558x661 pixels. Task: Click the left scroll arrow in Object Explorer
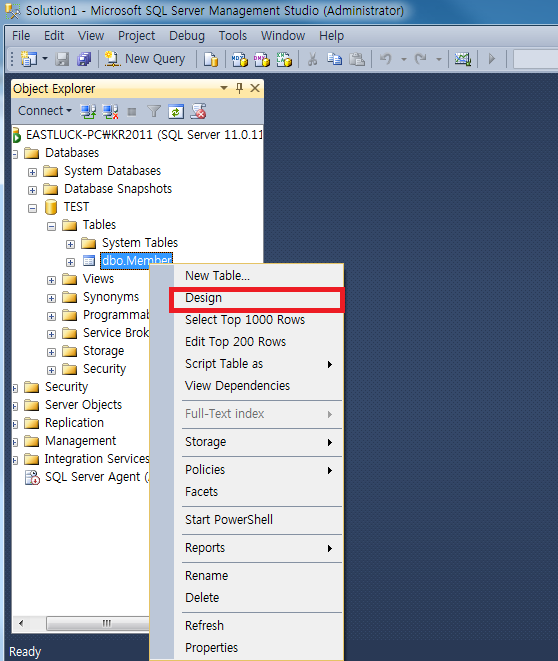(21, 623)
